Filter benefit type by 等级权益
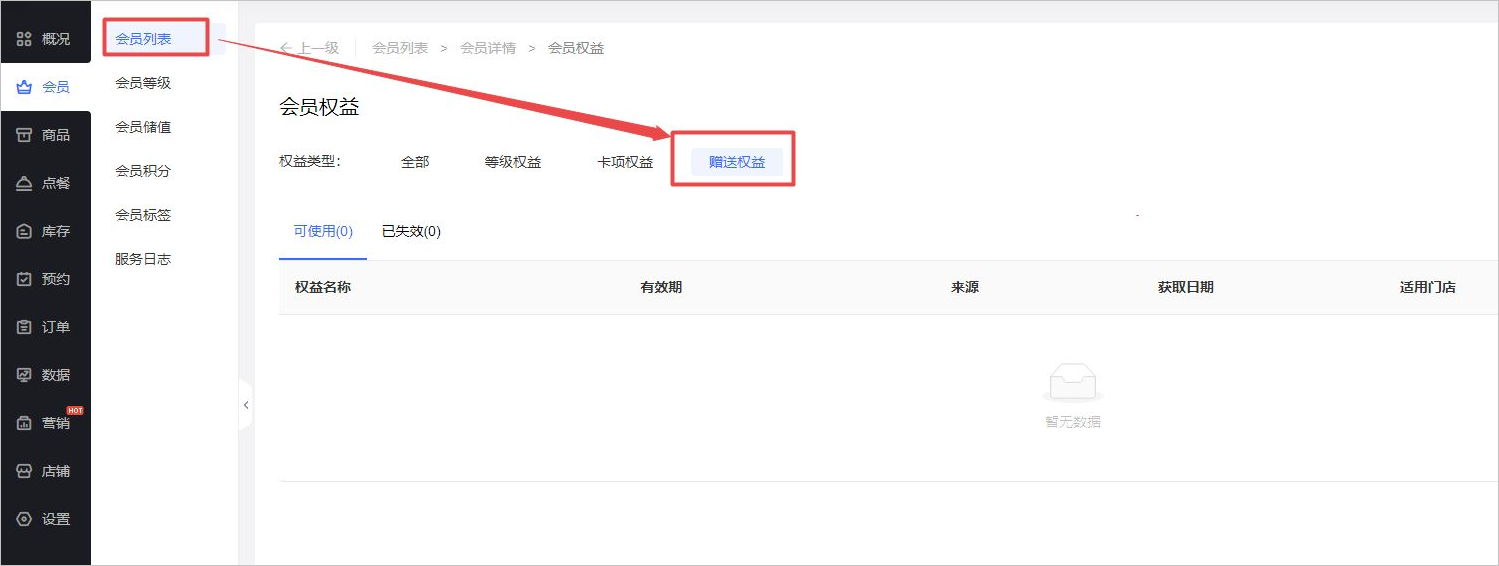This screenshot has width=1499, height=566. (x=513, y=162)
